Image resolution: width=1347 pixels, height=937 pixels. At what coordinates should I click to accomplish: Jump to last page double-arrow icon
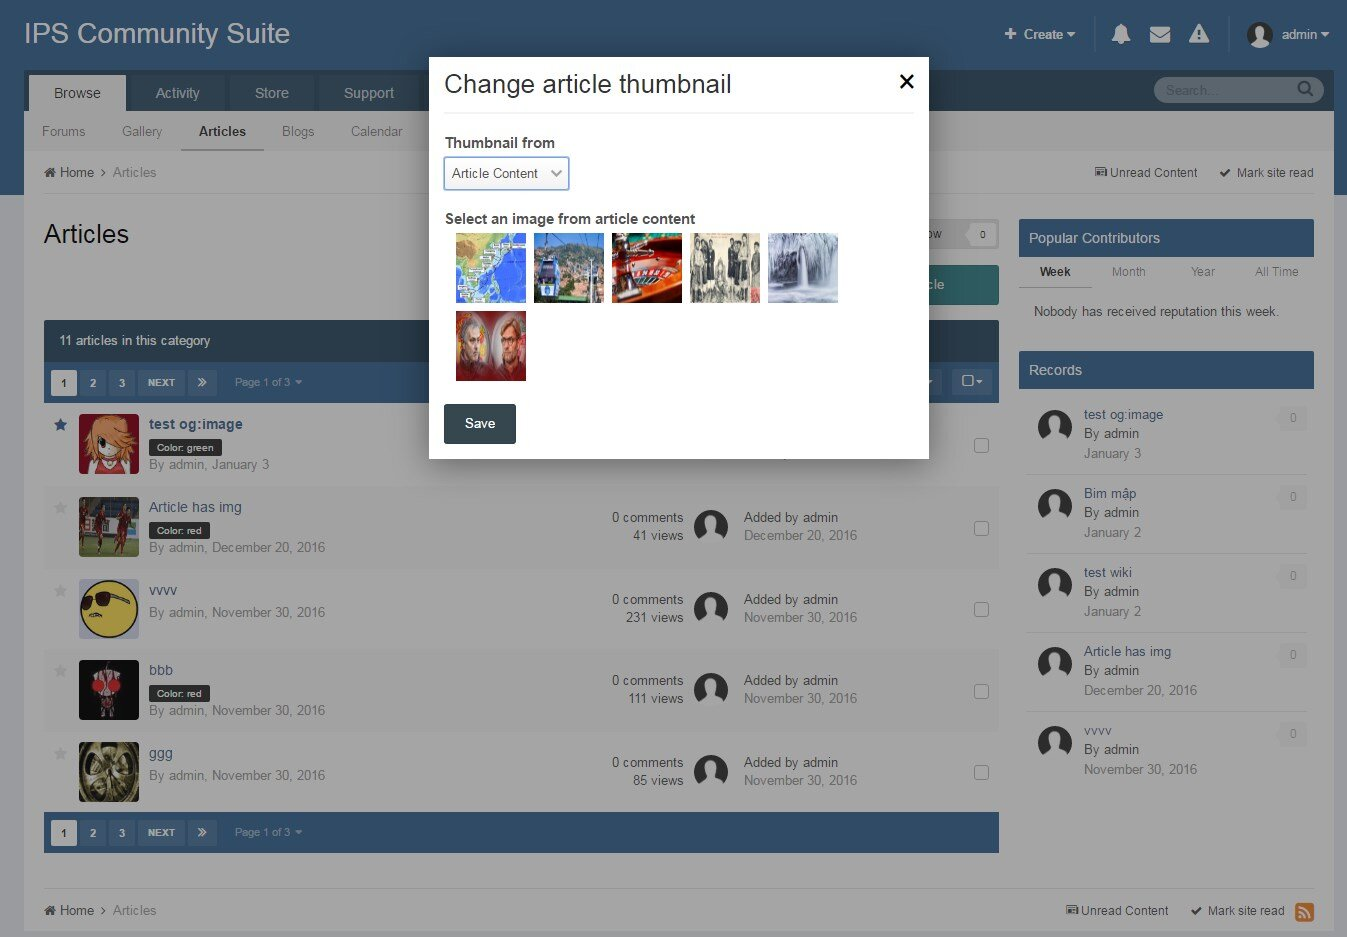(202, 383)
